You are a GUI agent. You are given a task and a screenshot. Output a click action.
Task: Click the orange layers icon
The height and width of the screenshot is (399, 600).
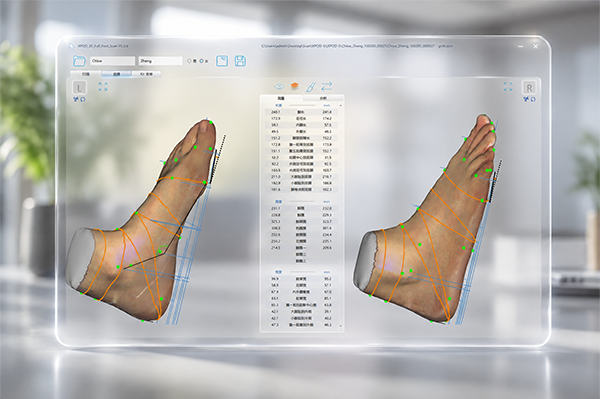294,86
